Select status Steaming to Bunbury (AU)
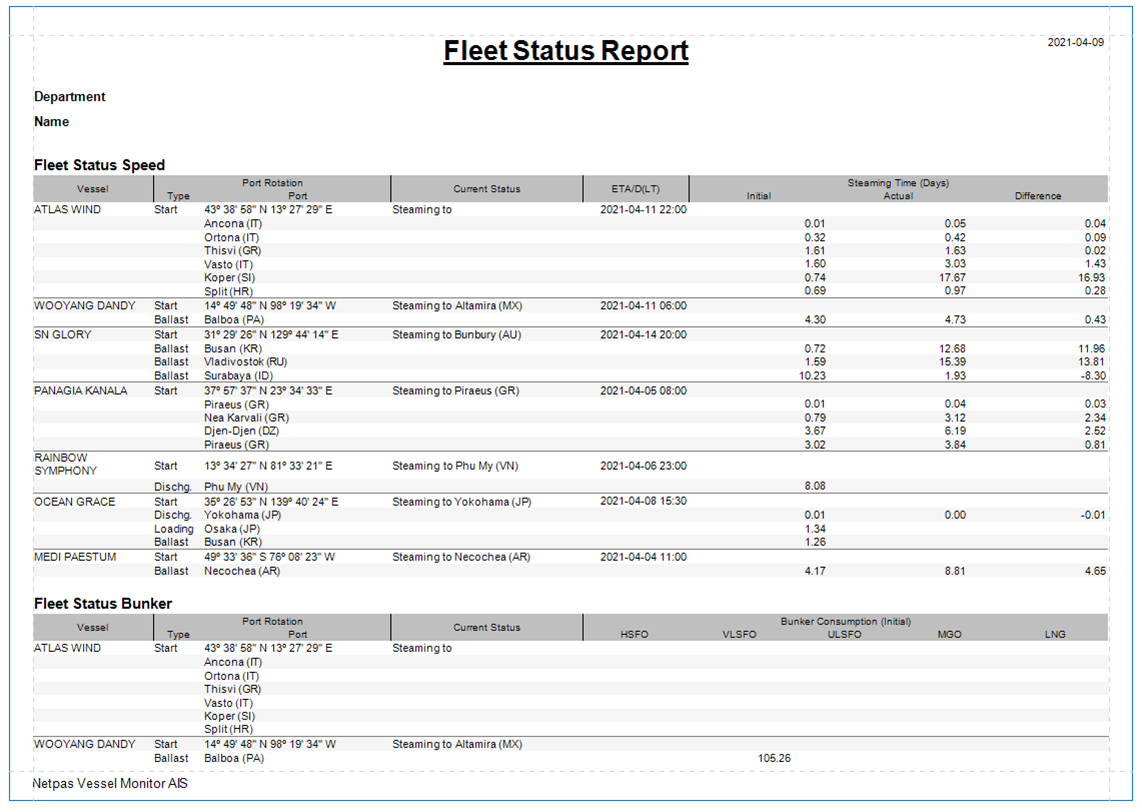 point(457,335)
